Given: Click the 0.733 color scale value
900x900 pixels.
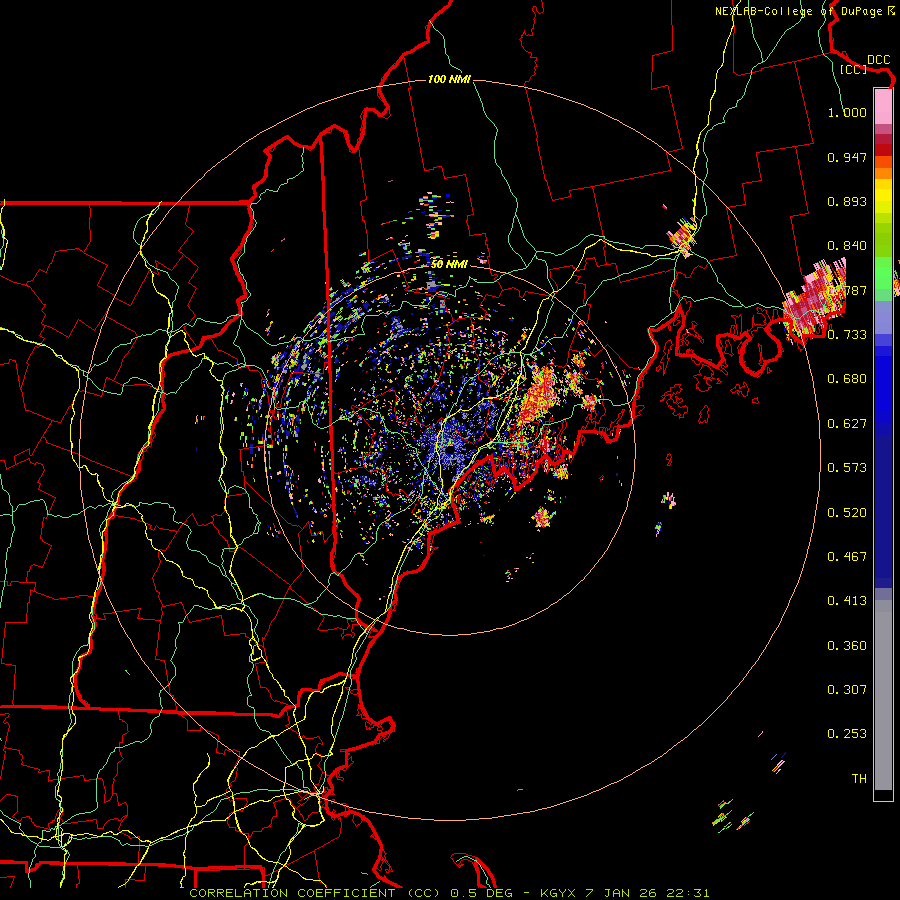Looking at the screenshot, I should (x=847, y=335).
